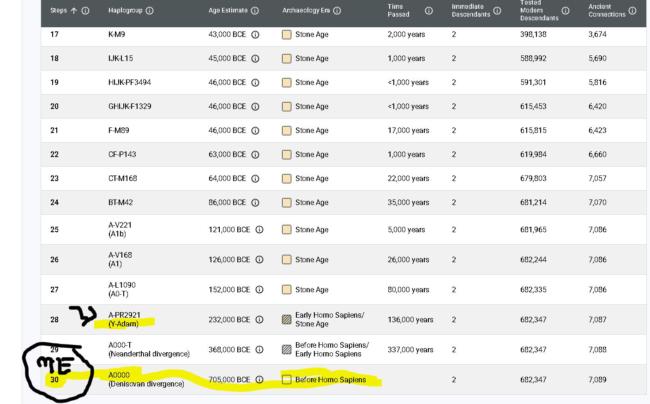Toggle the sort arrow on Steps column
The height and width of the screenshot is (404, 650).
pyautogui.click(x=73, y=11)
